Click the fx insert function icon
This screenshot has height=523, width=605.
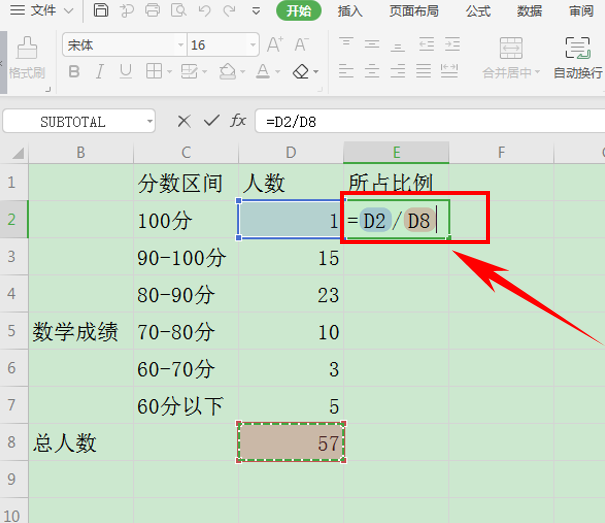pyautogui.click(x=238, y=120)
